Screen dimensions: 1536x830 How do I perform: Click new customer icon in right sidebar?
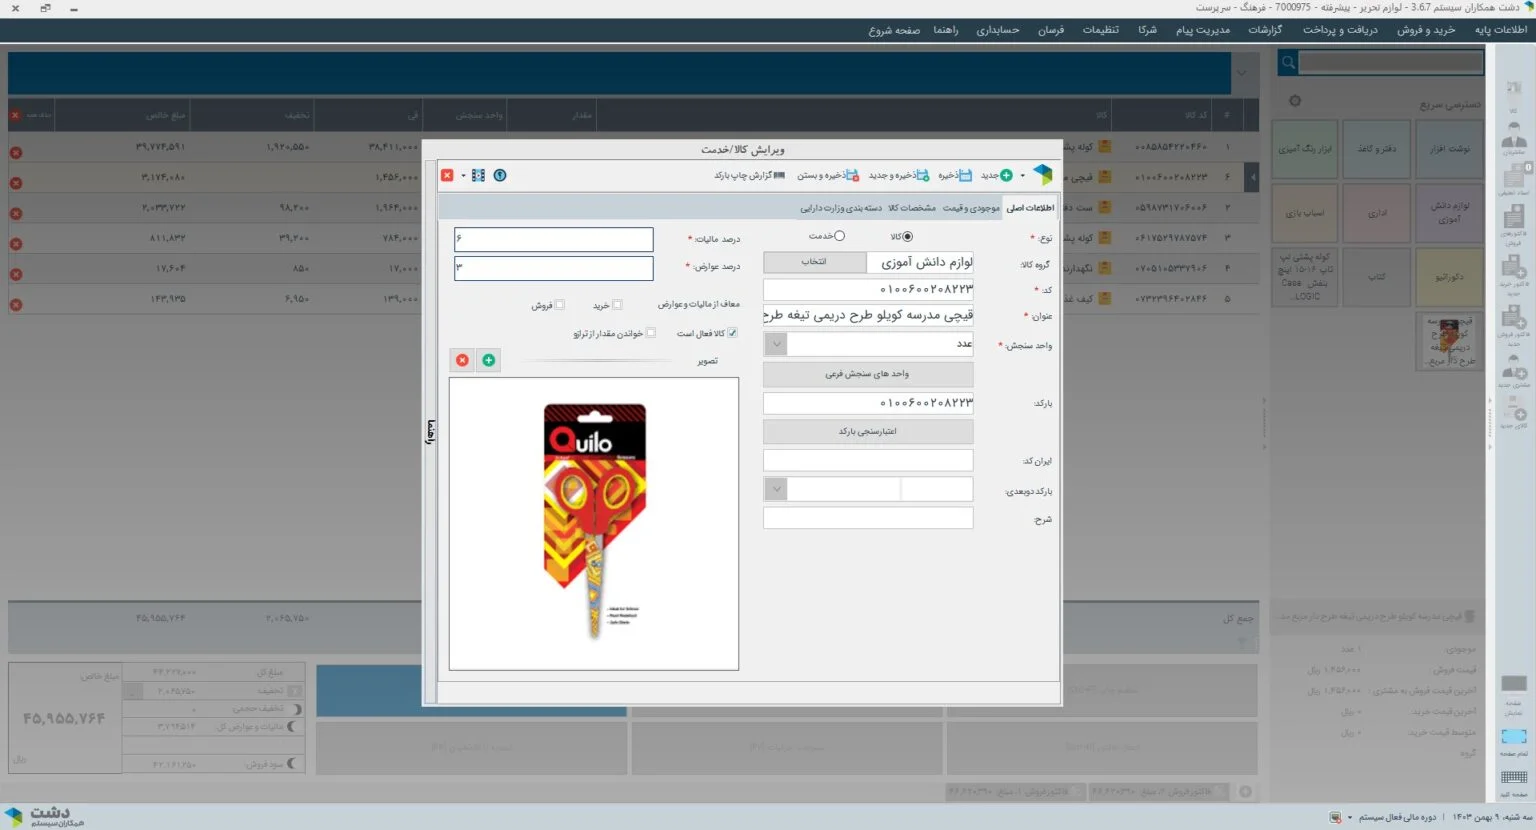click(x=1514, y=369)
